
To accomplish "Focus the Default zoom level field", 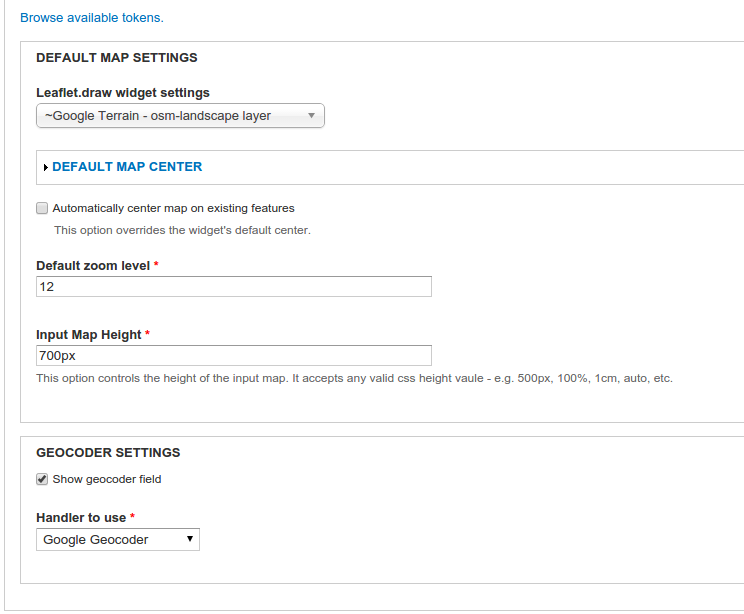I will coord(234,287).
